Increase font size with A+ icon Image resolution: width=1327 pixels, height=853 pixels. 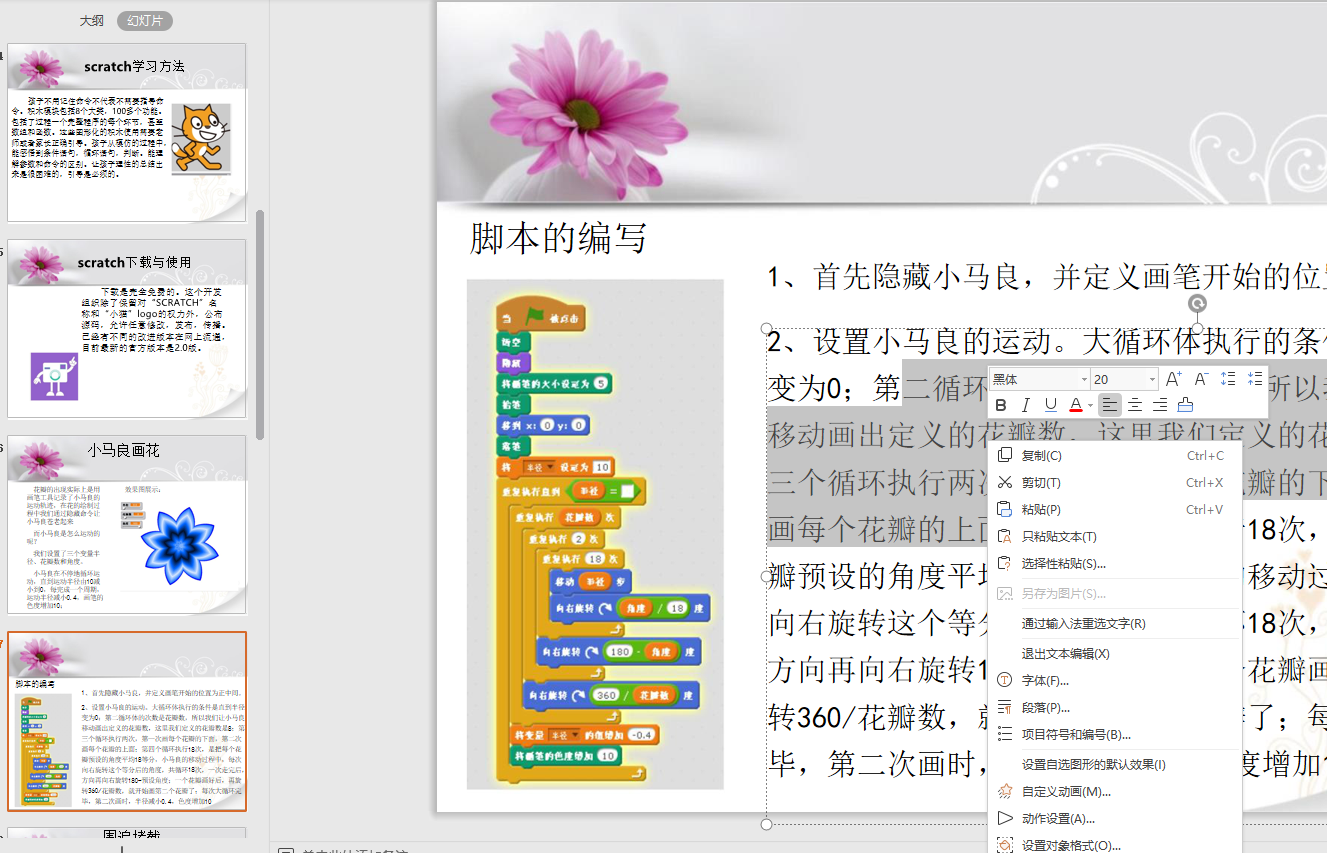tap(1174, 379)
